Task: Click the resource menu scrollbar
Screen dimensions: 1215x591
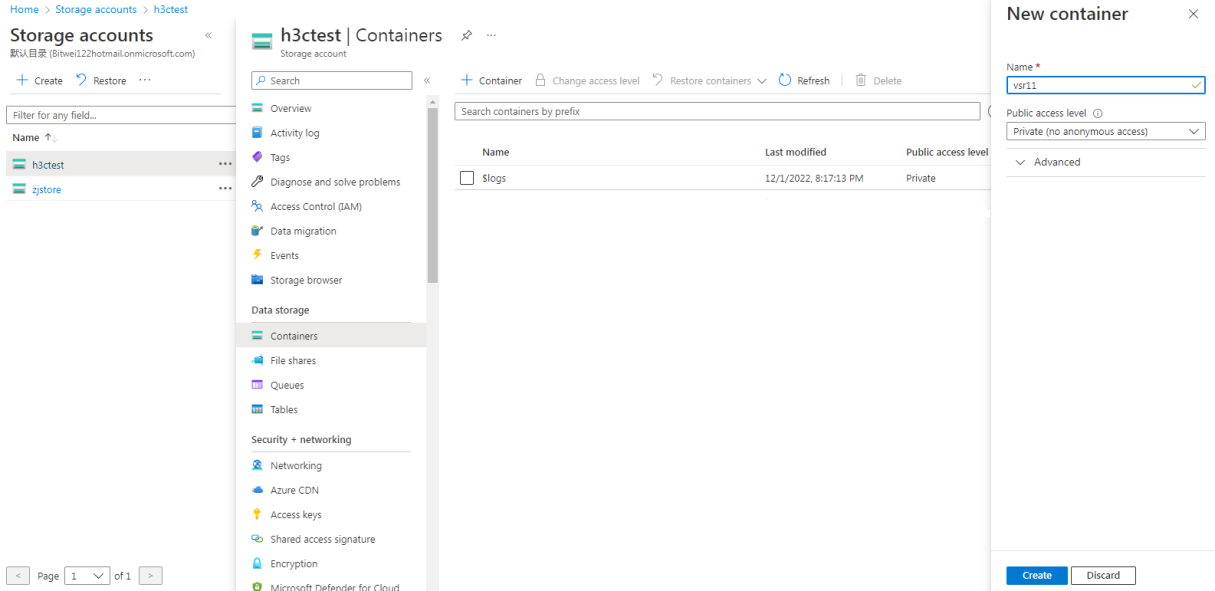Action: click(x=433, y=195)
